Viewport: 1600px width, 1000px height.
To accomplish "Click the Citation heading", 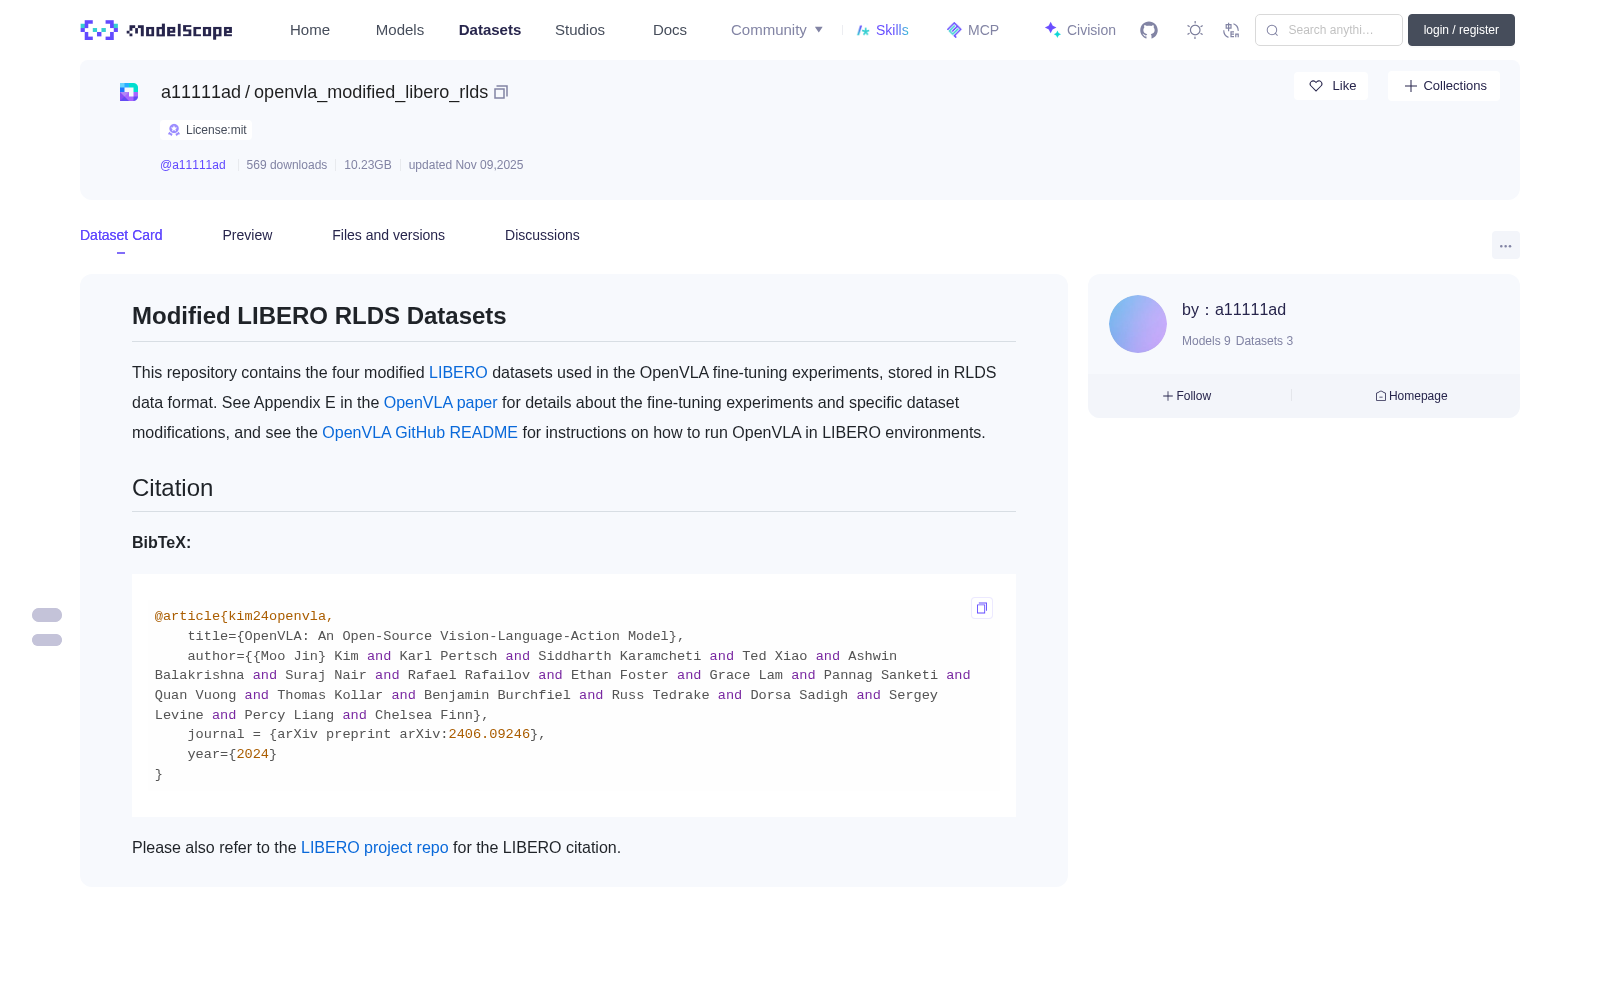I will (173, 488).
